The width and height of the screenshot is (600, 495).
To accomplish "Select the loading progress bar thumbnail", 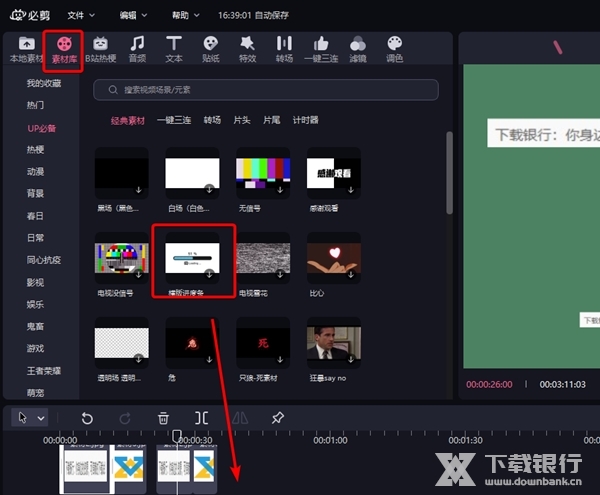I will (192, 258).
